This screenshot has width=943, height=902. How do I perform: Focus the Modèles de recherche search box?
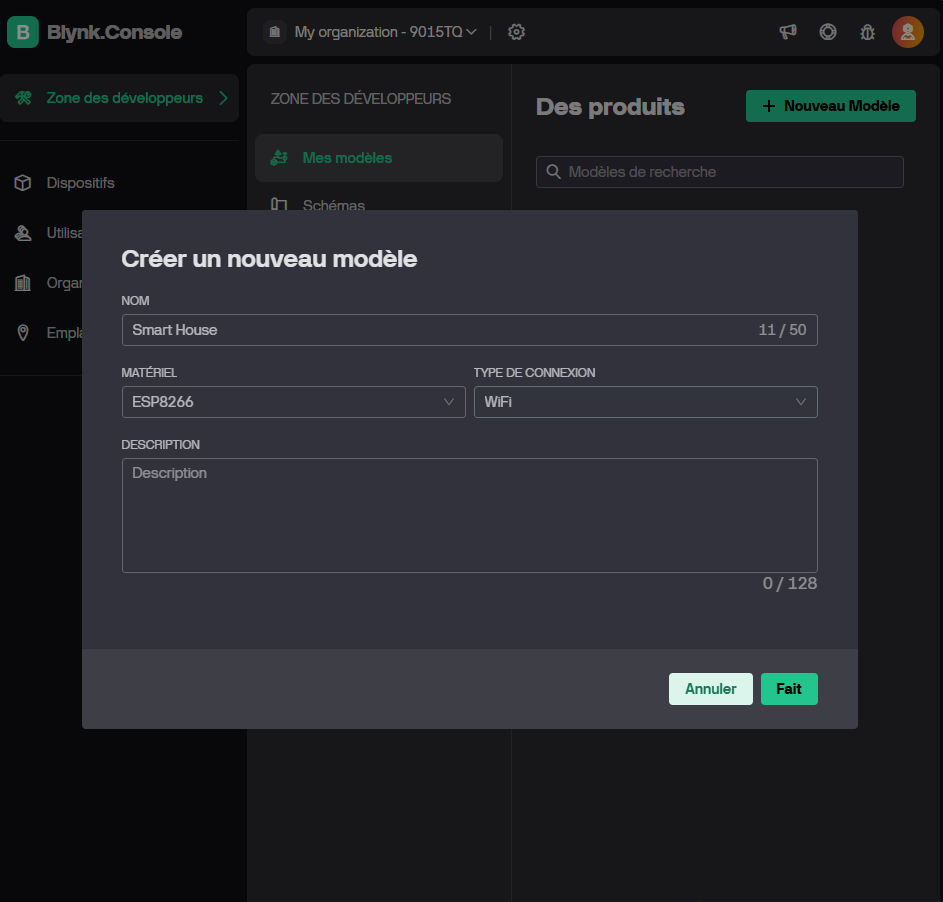719,172
